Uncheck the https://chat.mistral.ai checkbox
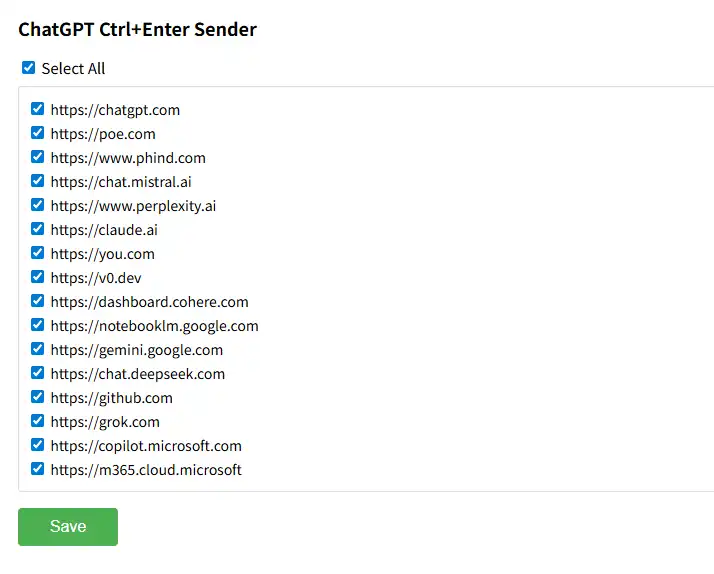 point(38,181)
